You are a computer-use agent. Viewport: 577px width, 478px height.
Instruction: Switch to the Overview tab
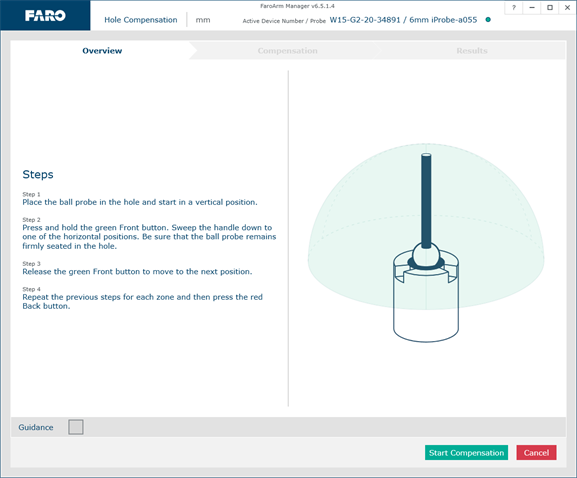[102, 51]
